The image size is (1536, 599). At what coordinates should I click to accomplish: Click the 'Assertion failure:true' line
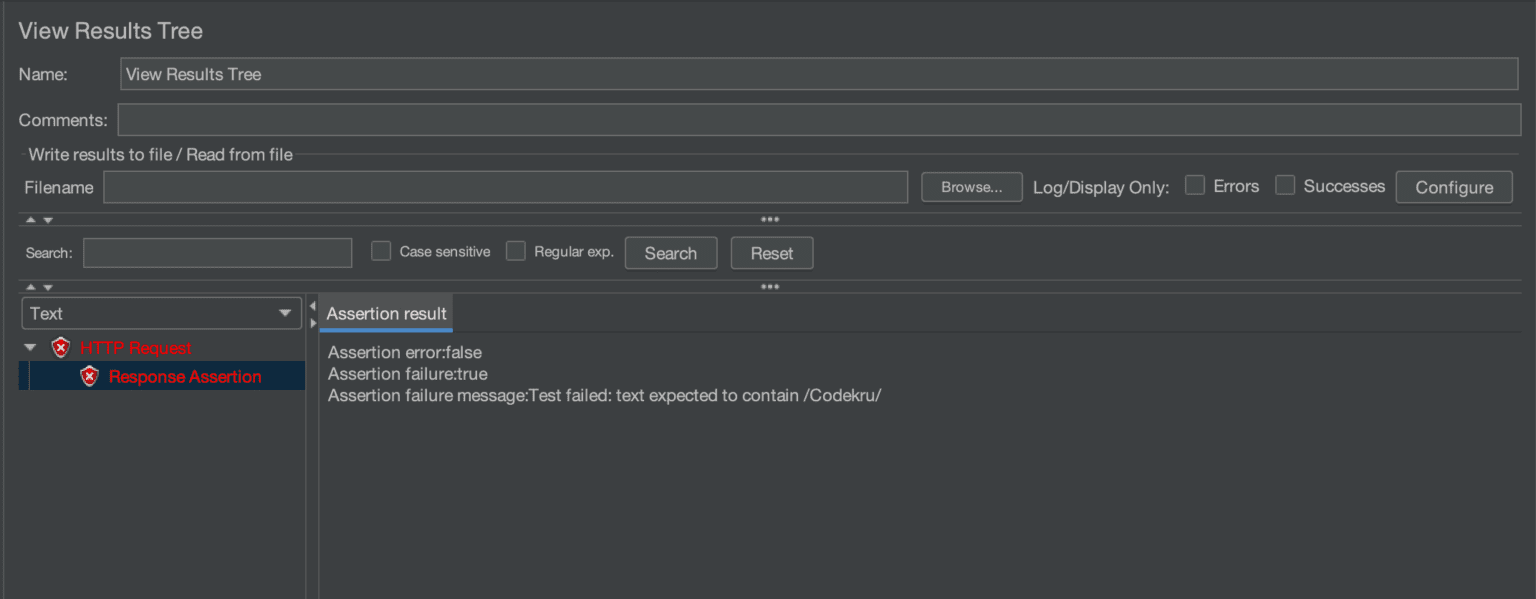408,374
